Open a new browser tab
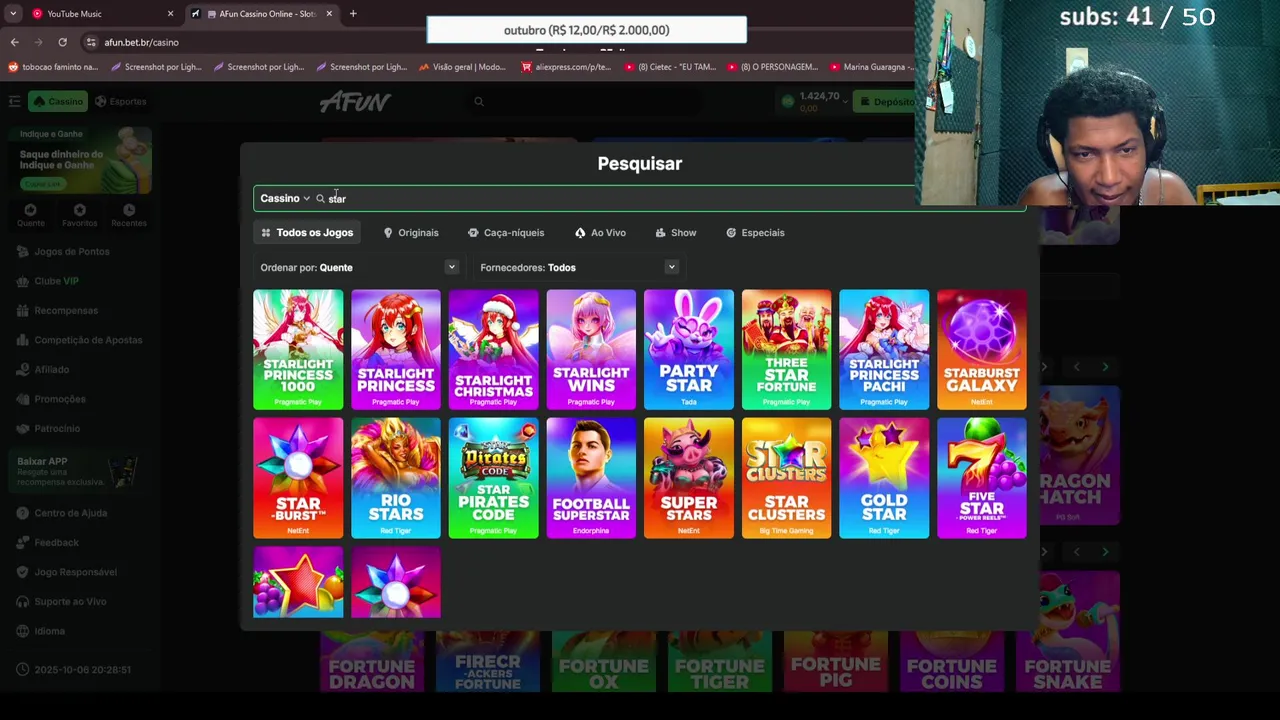Image resolution: width=1280 pixels, height=720 pixels. tap(353, 14)
